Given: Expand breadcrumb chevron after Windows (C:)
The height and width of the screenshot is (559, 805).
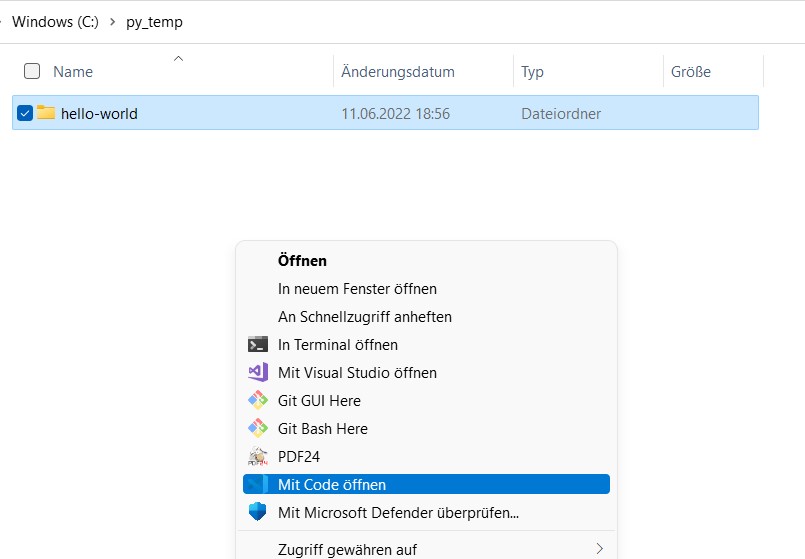Looking at the screenshot, I should pos(112,22).
